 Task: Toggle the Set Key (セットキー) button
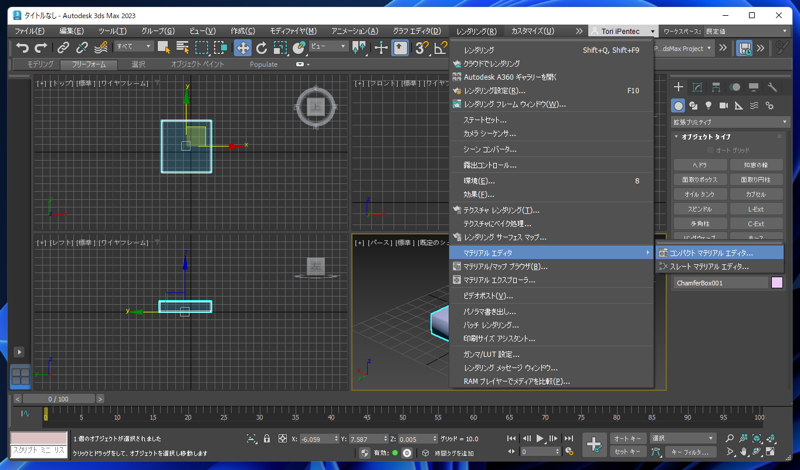[x=628, y=452]
